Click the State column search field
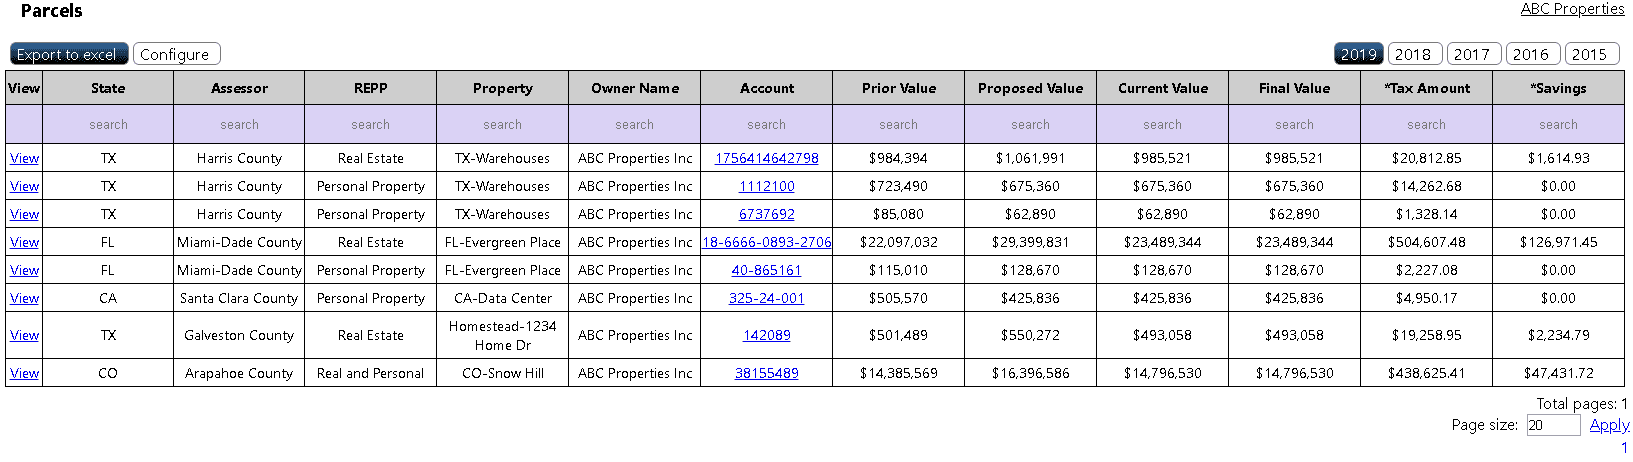 [x=108, y=125]
